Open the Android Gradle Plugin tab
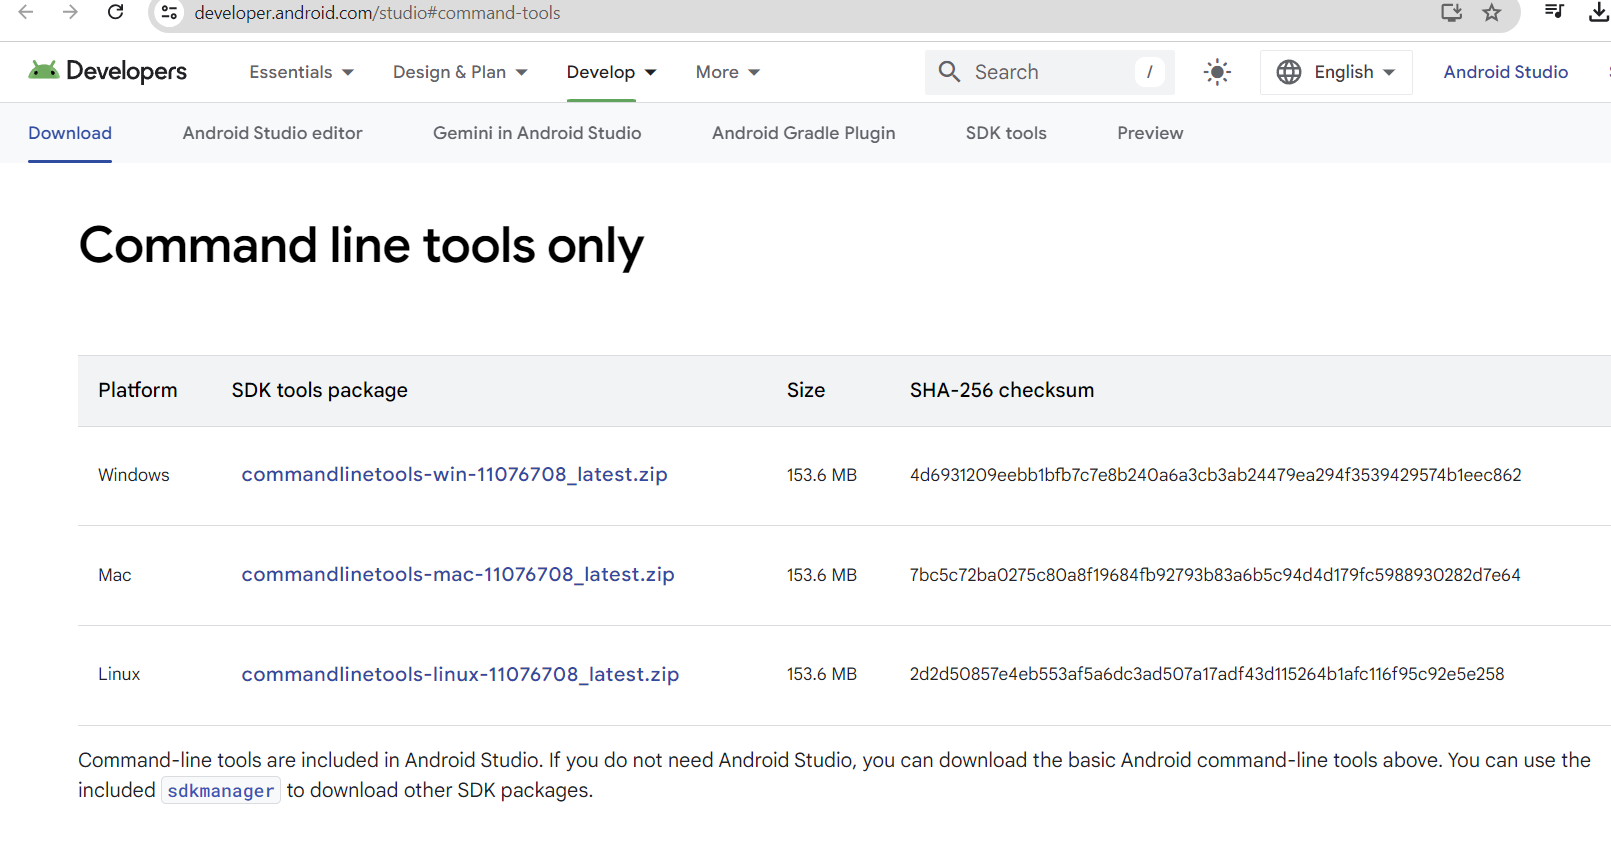Image resolution: width=1611 pixels, height=842 pixels. [803, 133]
